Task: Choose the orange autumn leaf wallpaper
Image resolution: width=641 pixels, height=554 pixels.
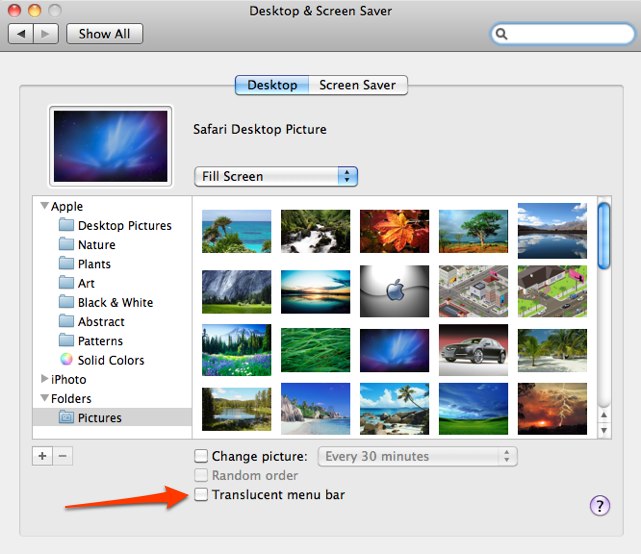Action: [x=394, y=231]
